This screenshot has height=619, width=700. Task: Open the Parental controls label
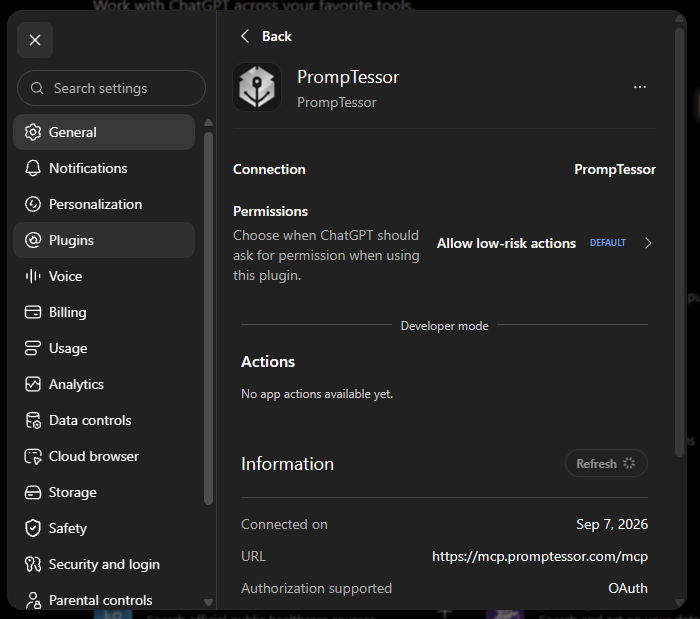click(100, 600)
